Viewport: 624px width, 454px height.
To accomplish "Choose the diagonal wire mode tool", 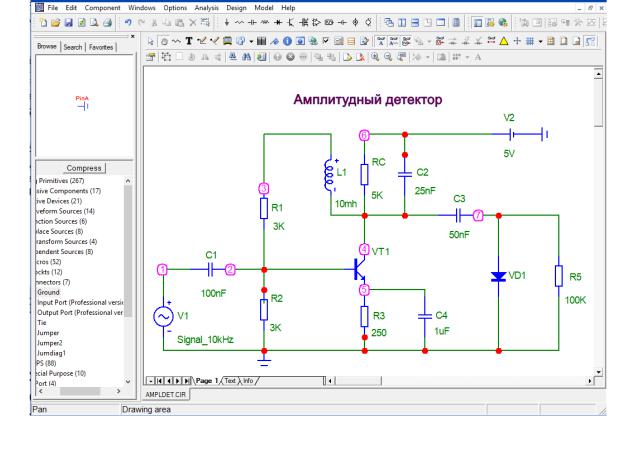I will (214, 41).
